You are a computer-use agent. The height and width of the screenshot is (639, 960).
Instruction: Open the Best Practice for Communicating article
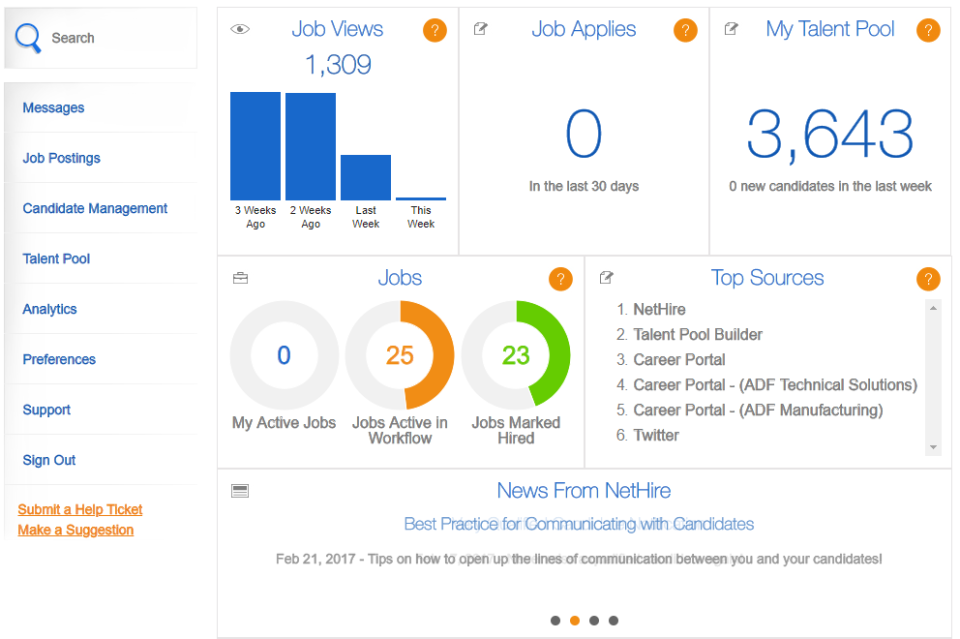click(576, 524)
